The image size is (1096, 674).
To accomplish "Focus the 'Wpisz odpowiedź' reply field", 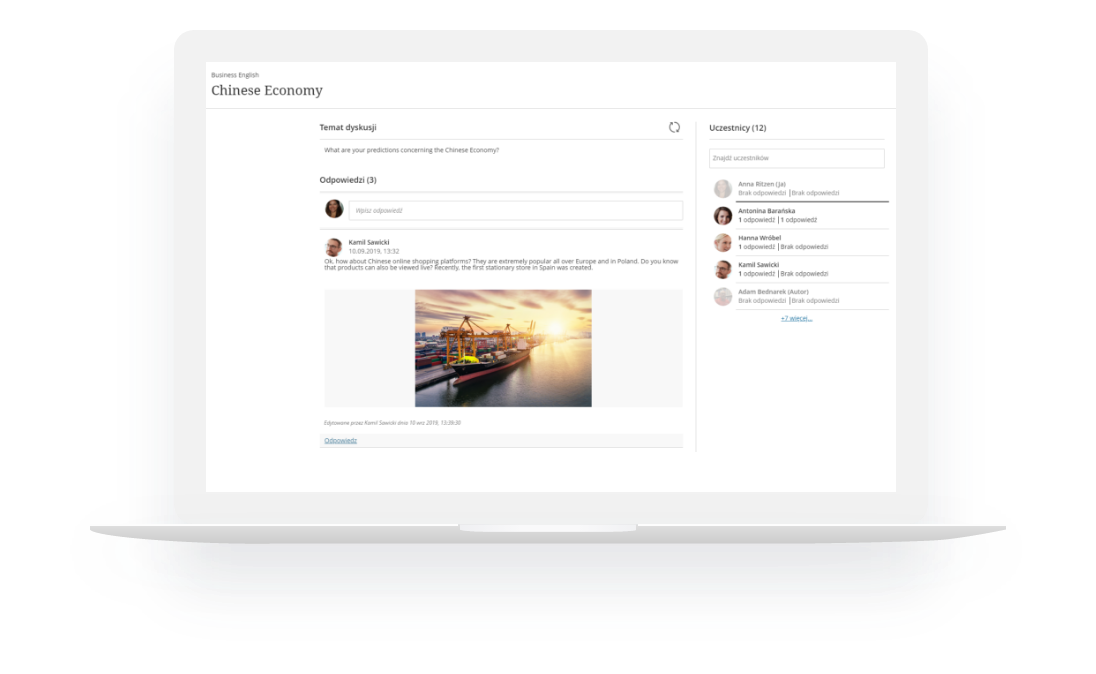I will [x=515, y=210].
